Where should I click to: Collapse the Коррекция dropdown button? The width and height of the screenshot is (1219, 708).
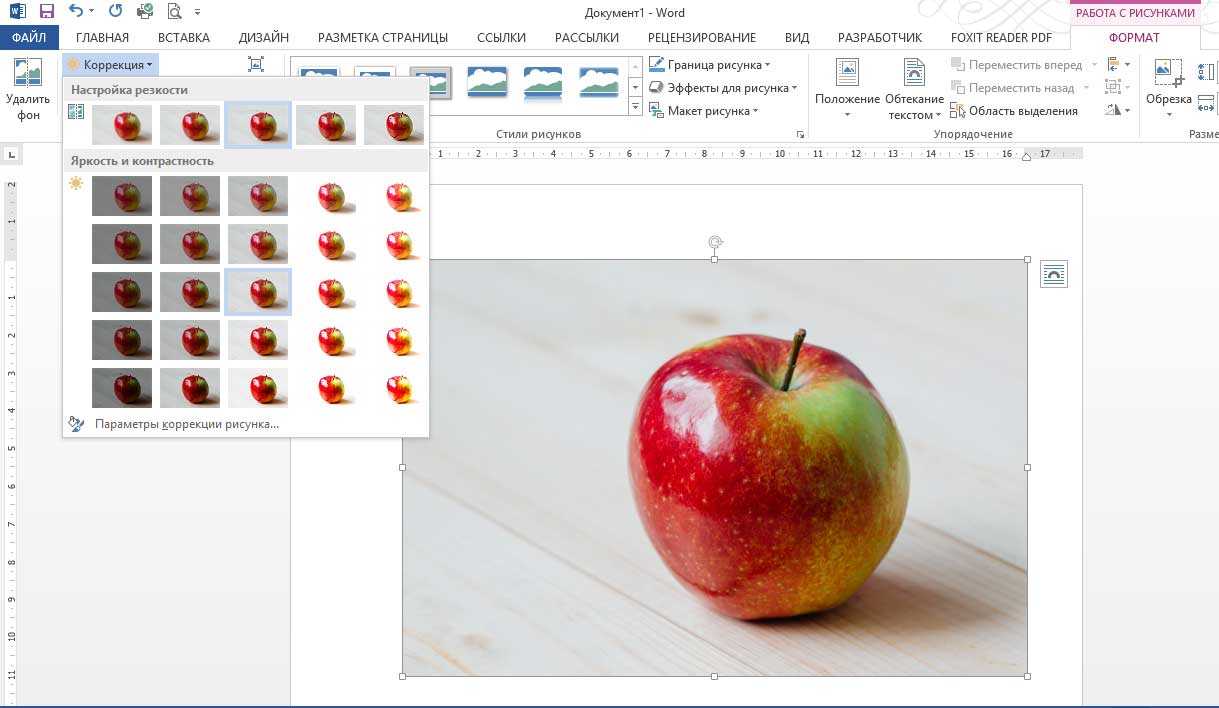click(x=111, y=65)
